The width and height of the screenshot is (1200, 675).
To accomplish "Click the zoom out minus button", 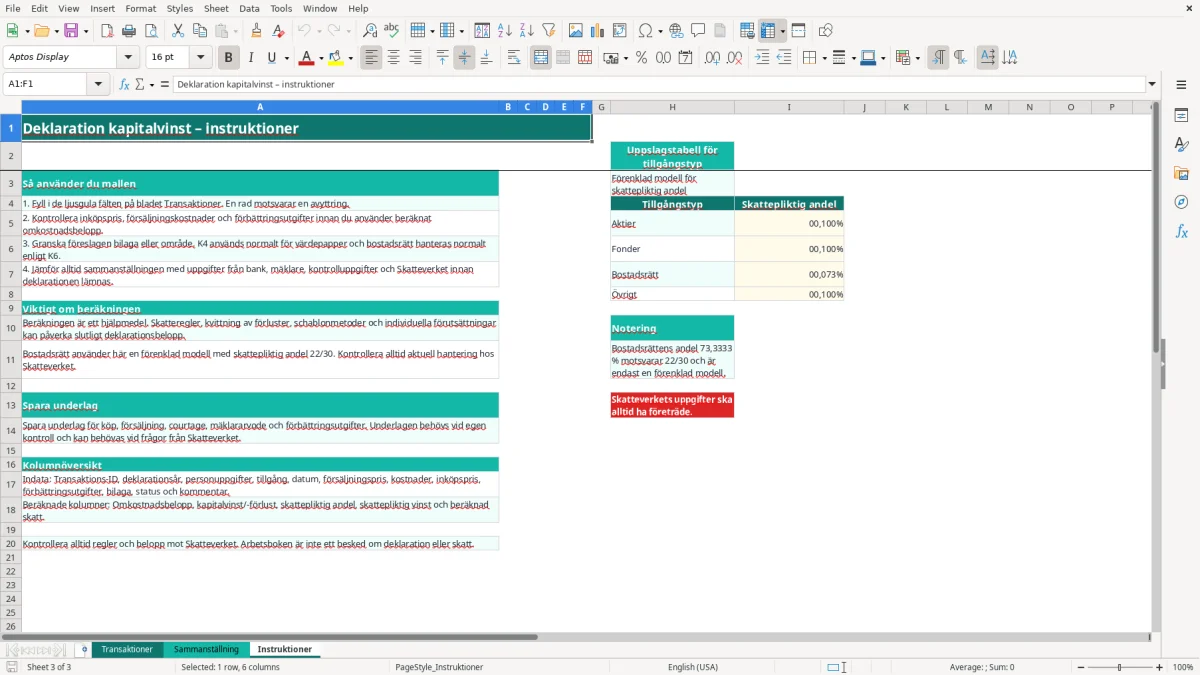I will pyautogui.click(x=1082, y=667).
